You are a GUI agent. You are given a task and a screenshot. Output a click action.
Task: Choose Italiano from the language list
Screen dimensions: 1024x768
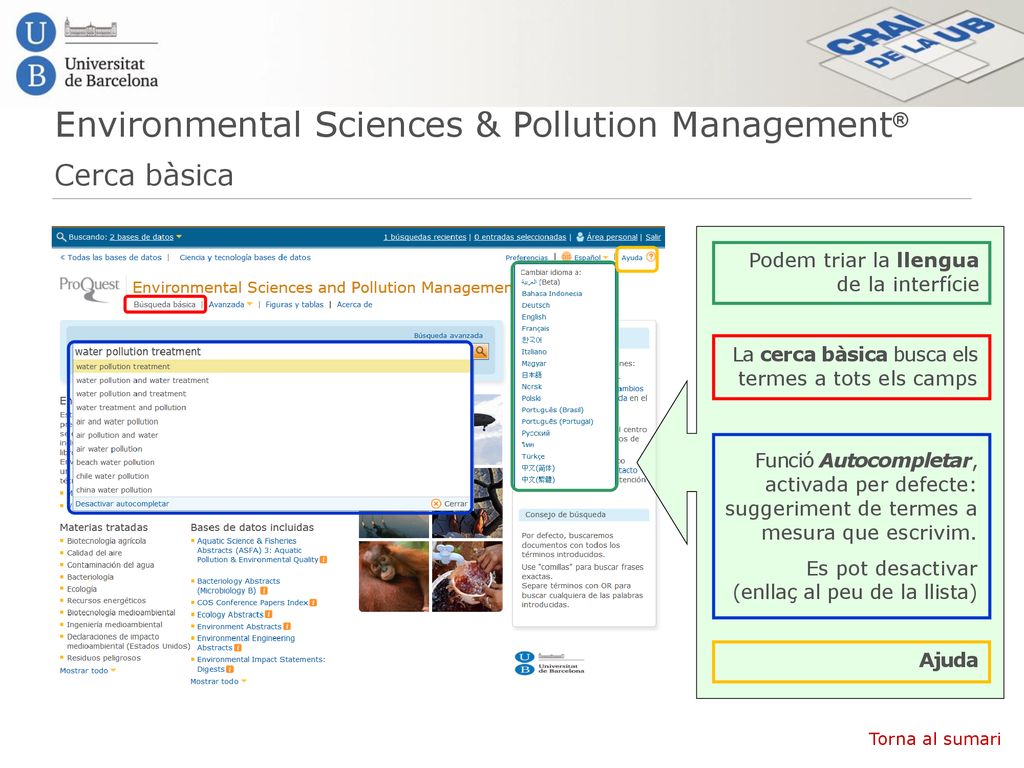click(534, 351)
